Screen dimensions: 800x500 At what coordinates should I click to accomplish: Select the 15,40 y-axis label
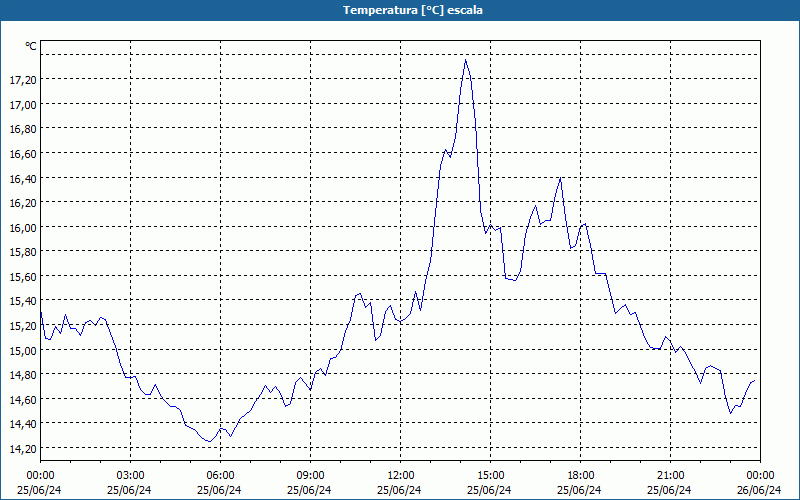(x=23, y=301)
